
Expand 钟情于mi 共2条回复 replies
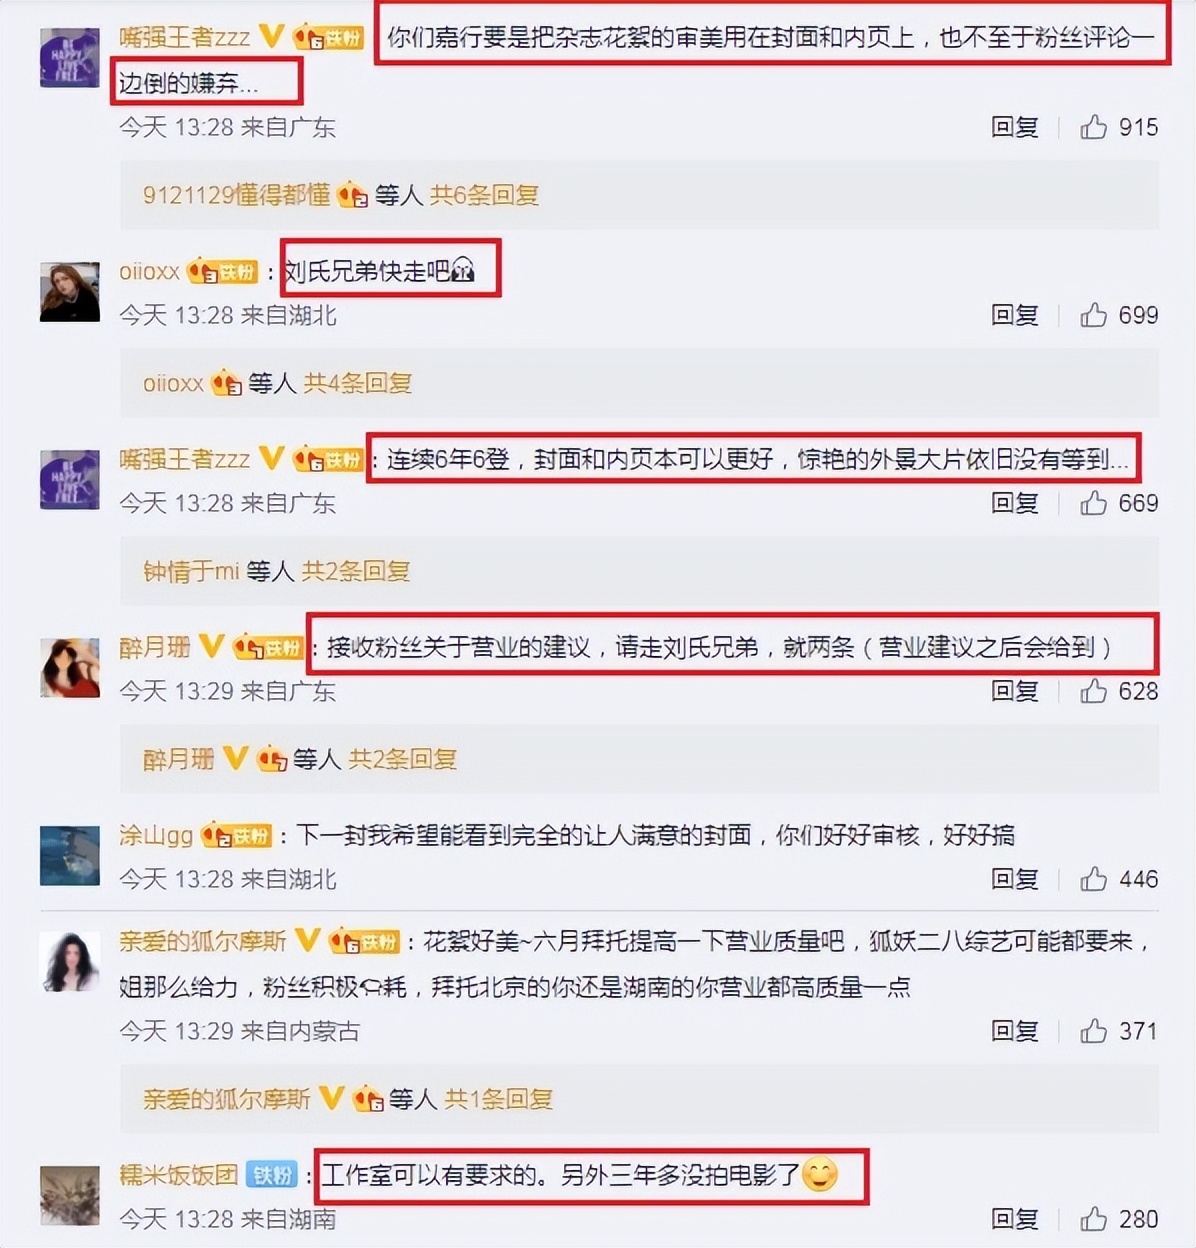click(x=356, y=571)
